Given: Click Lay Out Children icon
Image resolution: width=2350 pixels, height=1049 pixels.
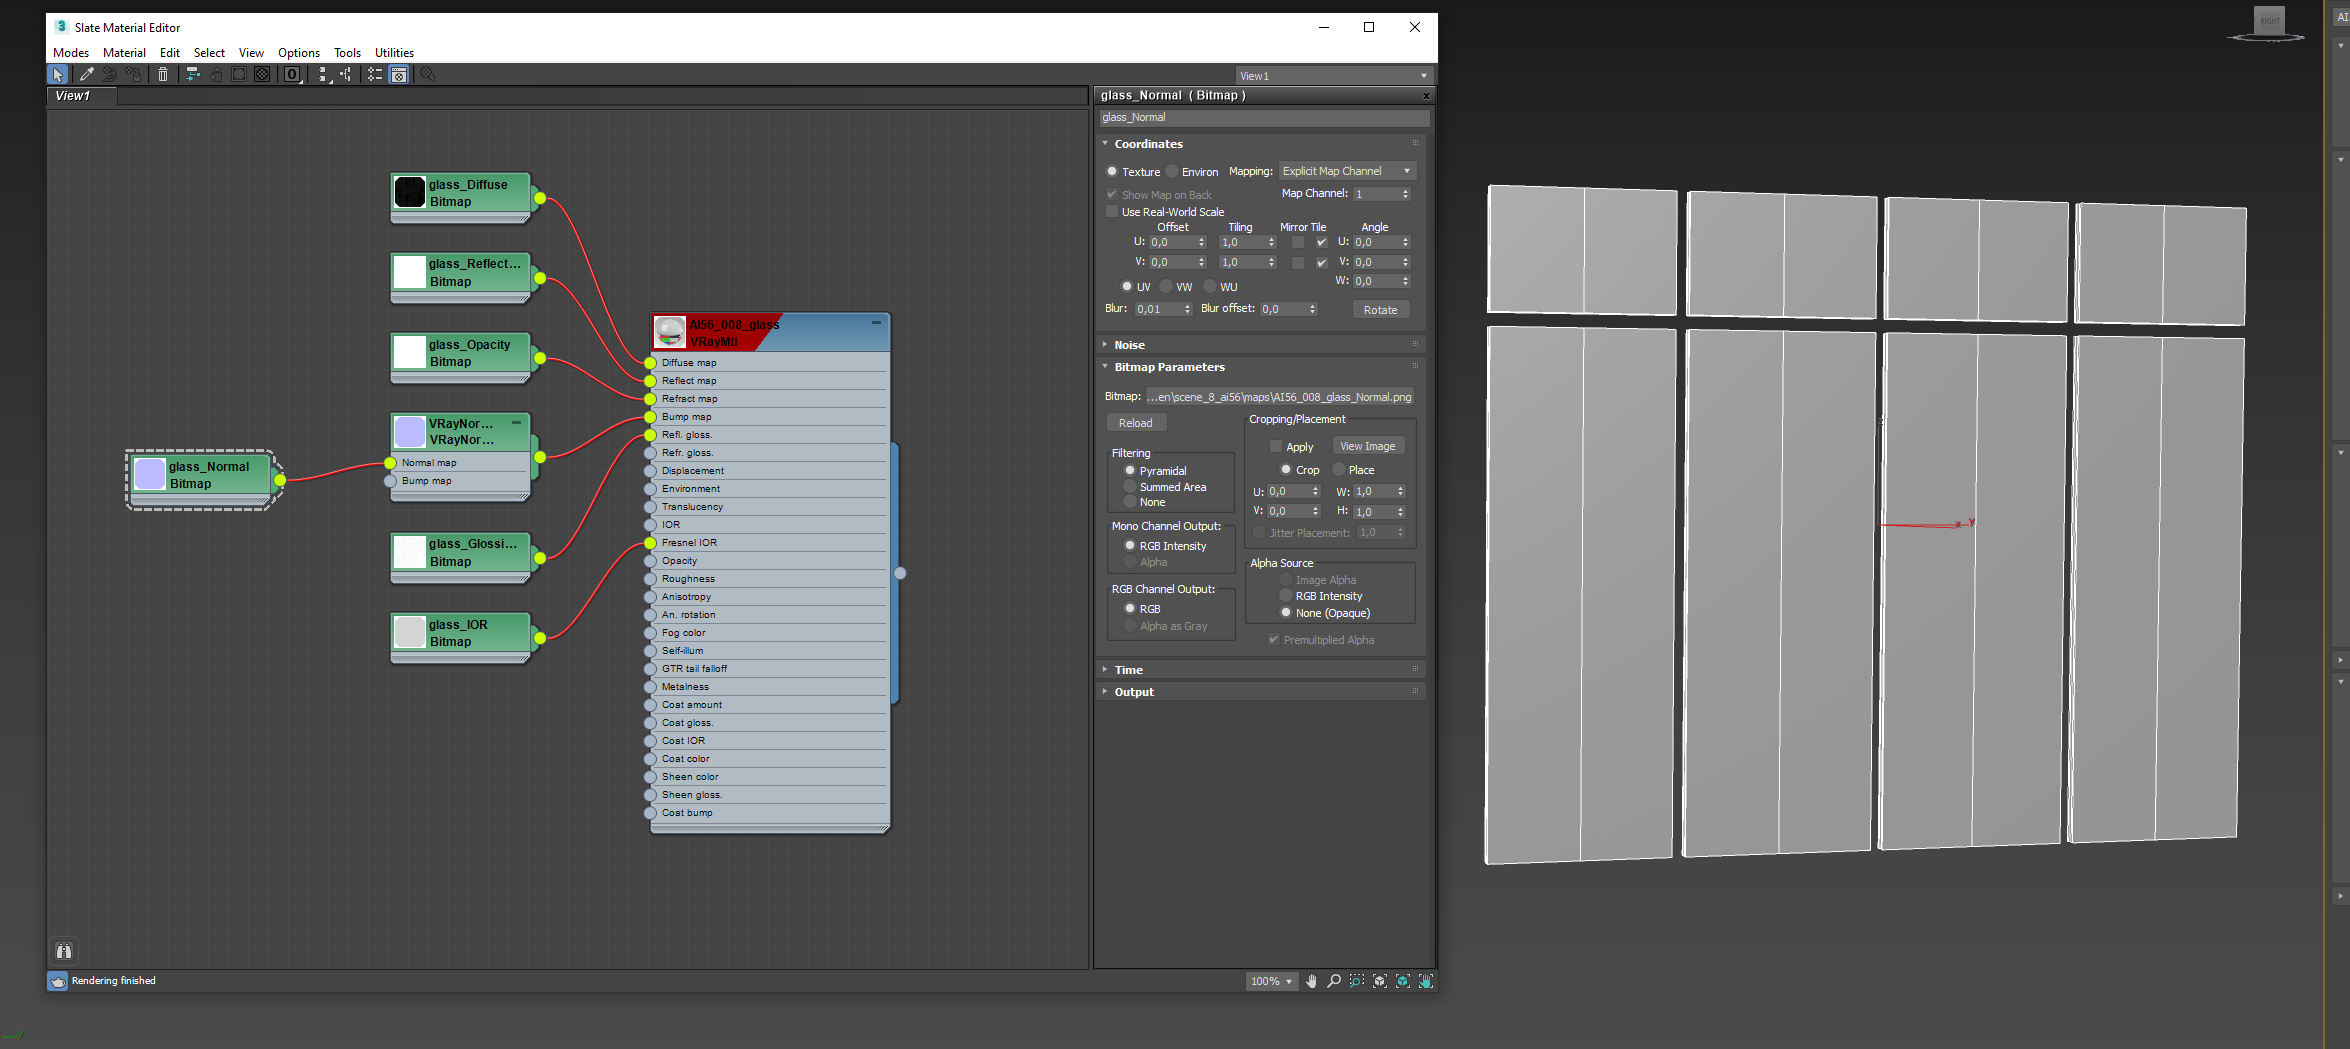Looking at the screenshot, I should pyautogui.click(x=345, y=75).
